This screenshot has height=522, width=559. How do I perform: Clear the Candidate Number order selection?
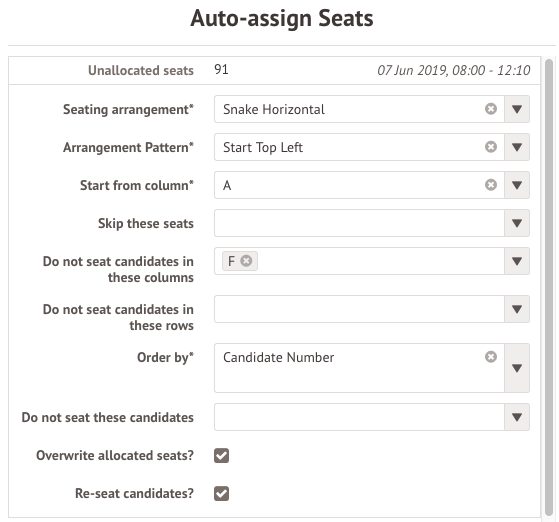coord(491,357)
